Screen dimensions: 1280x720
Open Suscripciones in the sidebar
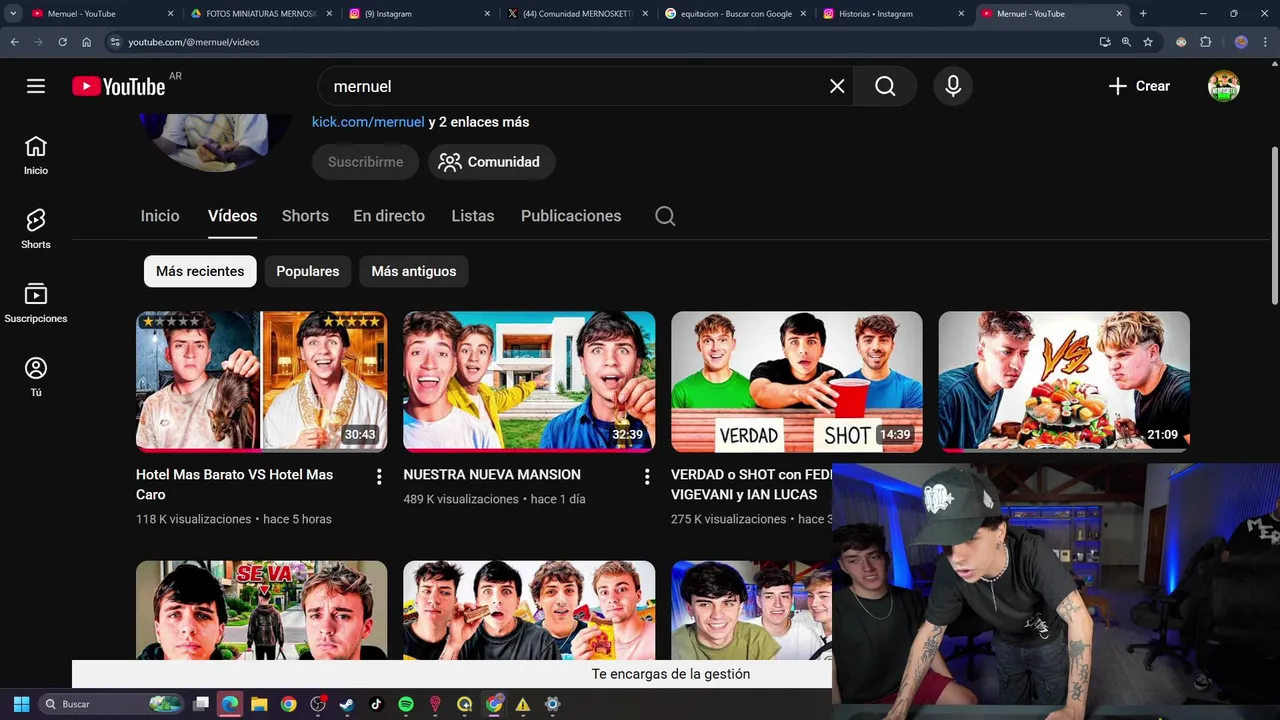click(36, 303)
